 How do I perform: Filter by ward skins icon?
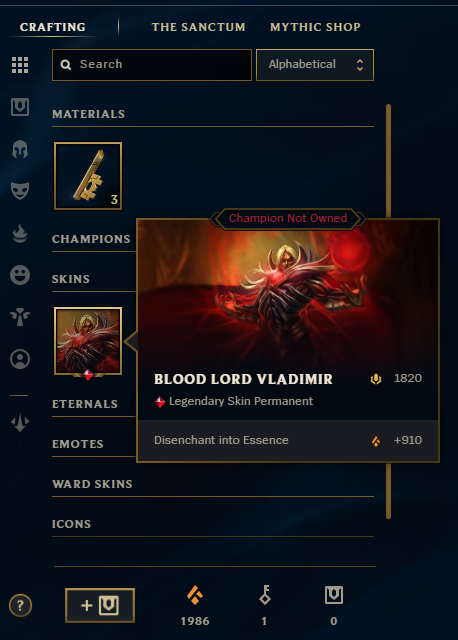[x=20, y=317]
